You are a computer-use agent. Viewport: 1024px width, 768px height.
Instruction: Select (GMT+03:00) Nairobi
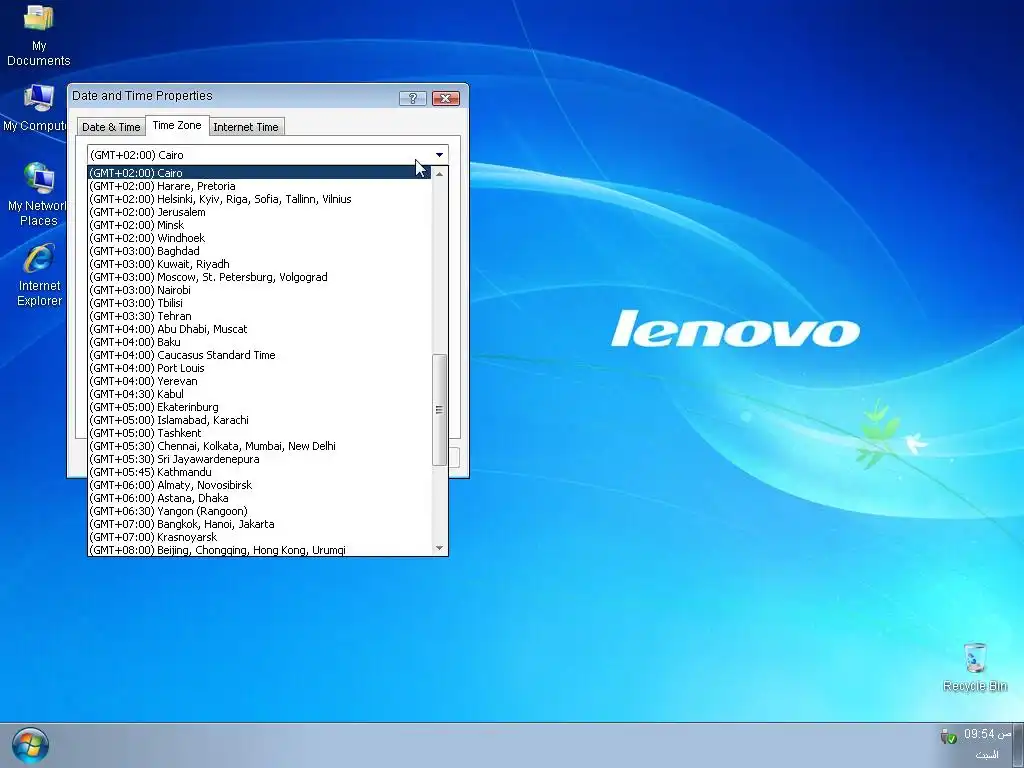259,290
